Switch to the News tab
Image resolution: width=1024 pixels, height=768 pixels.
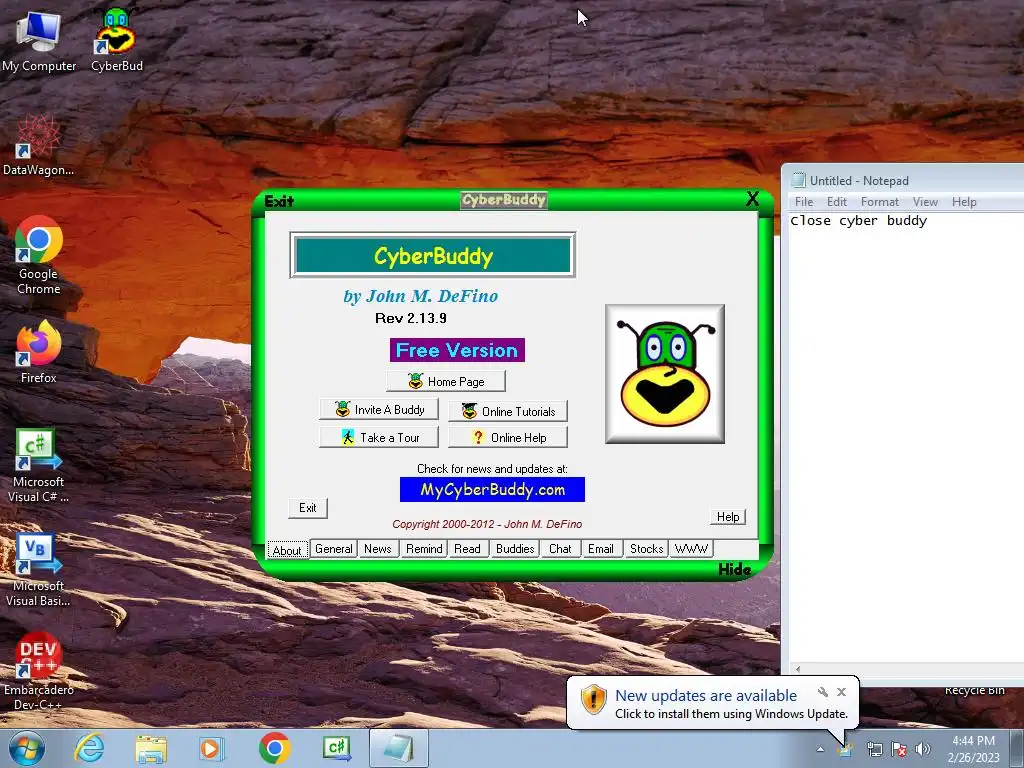pyautogui.click(x=377, y=549)
